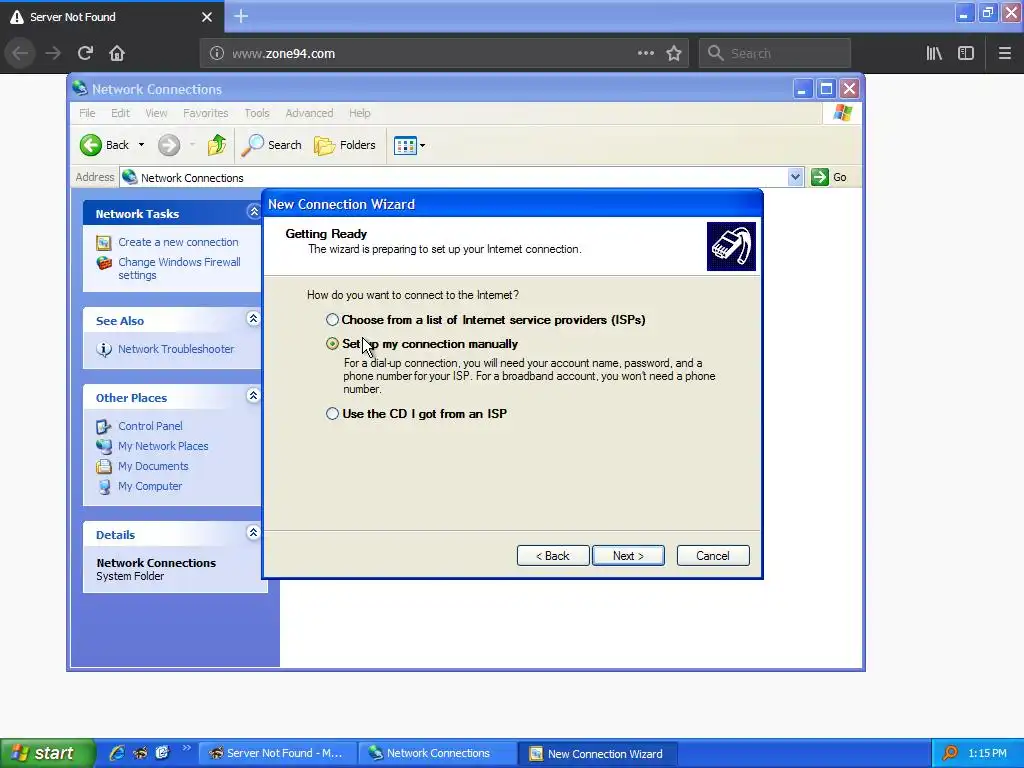Expand the Address bar dropdown
The image size is (1024, 768).
tap(795, 177)
